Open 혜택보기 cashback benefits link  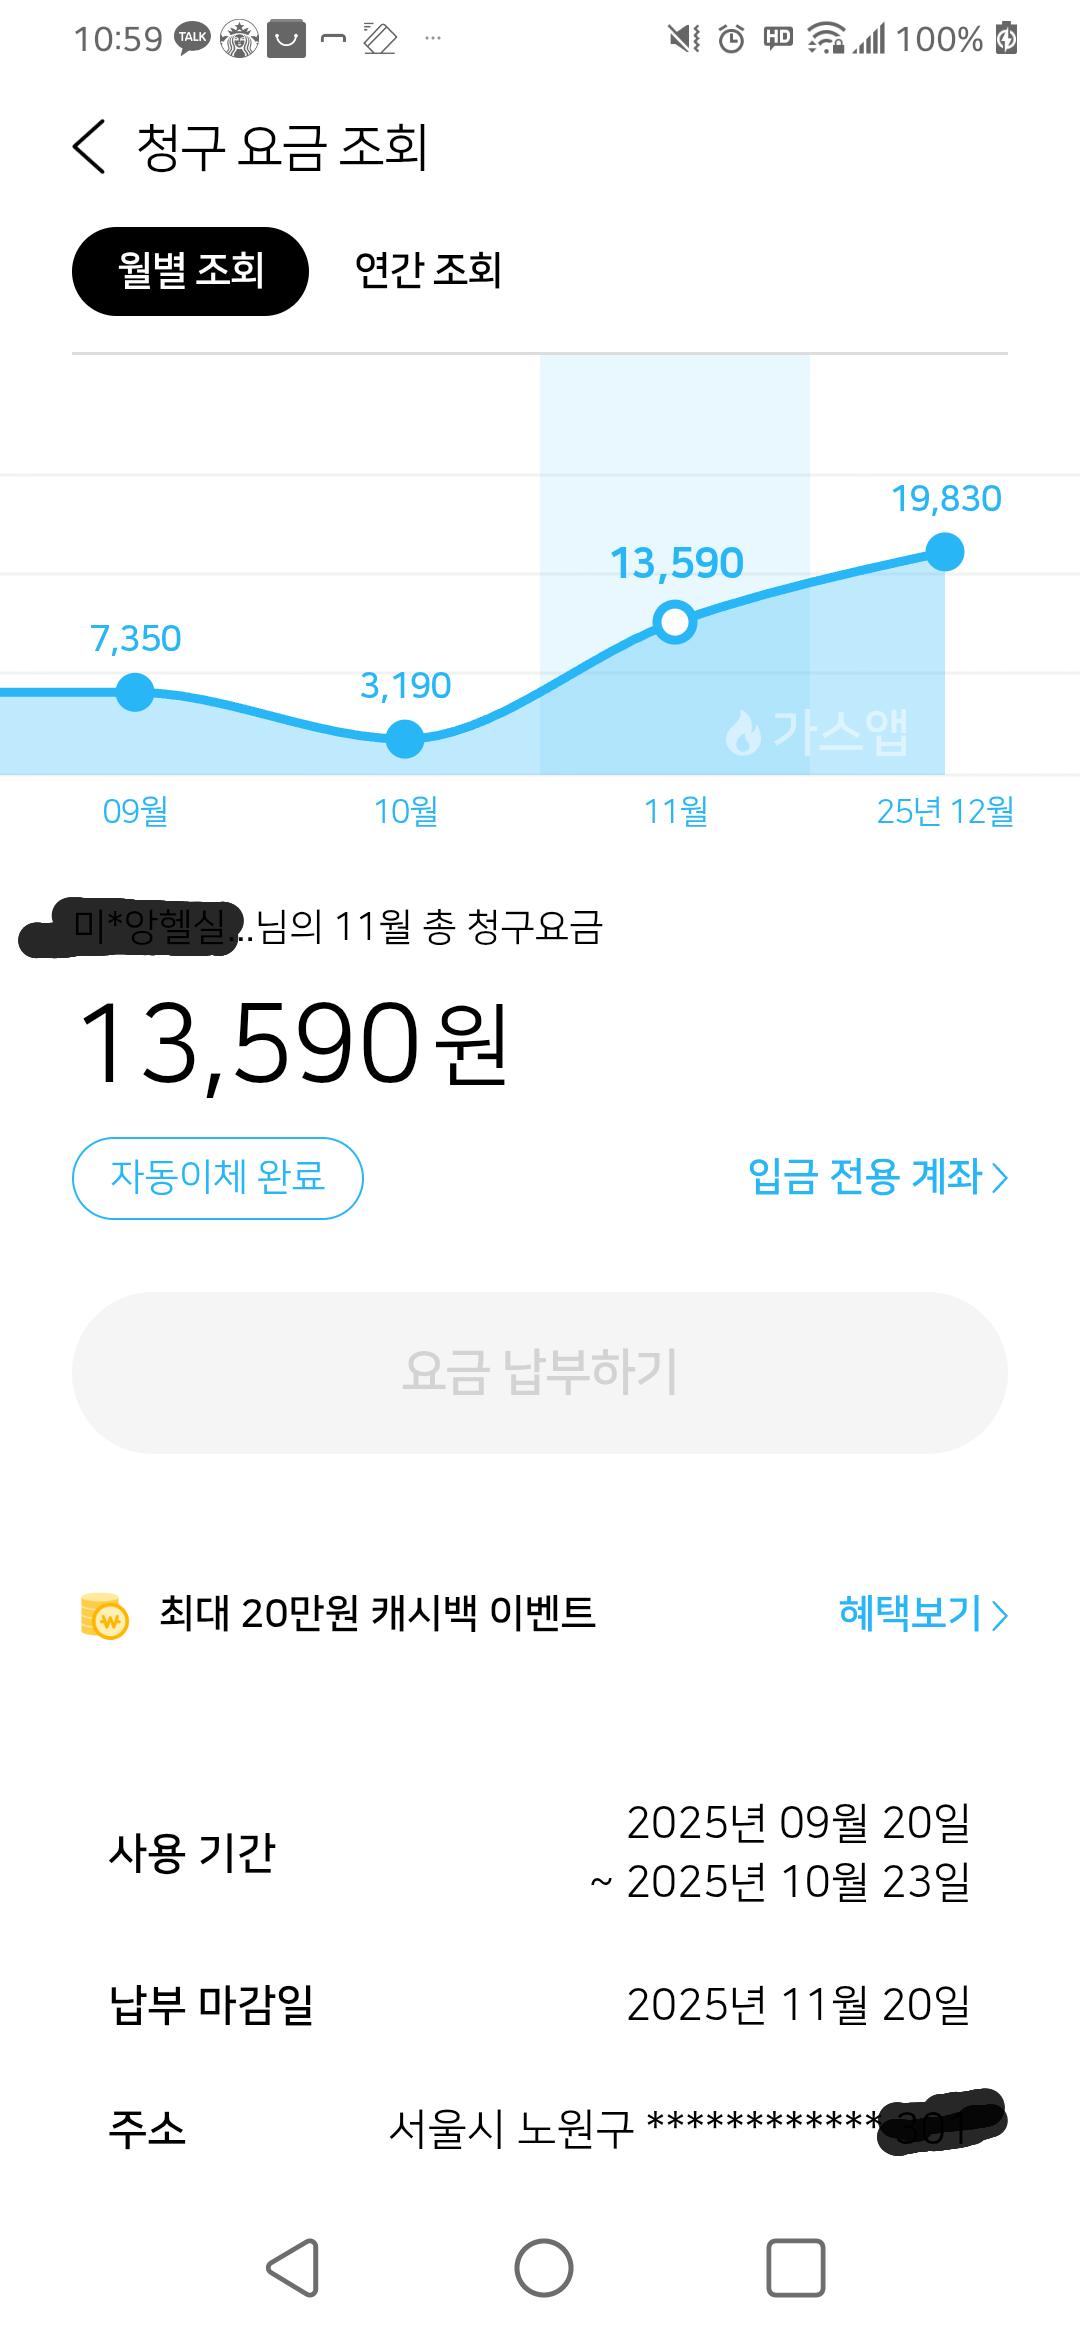click(x=922, y=1613)
